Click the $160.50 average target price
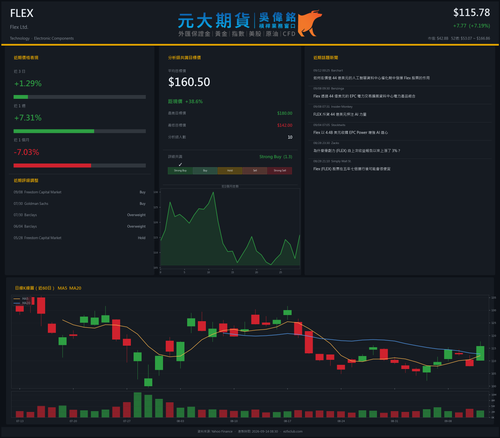This screenshot has width=500, height=438. point(189,82)
